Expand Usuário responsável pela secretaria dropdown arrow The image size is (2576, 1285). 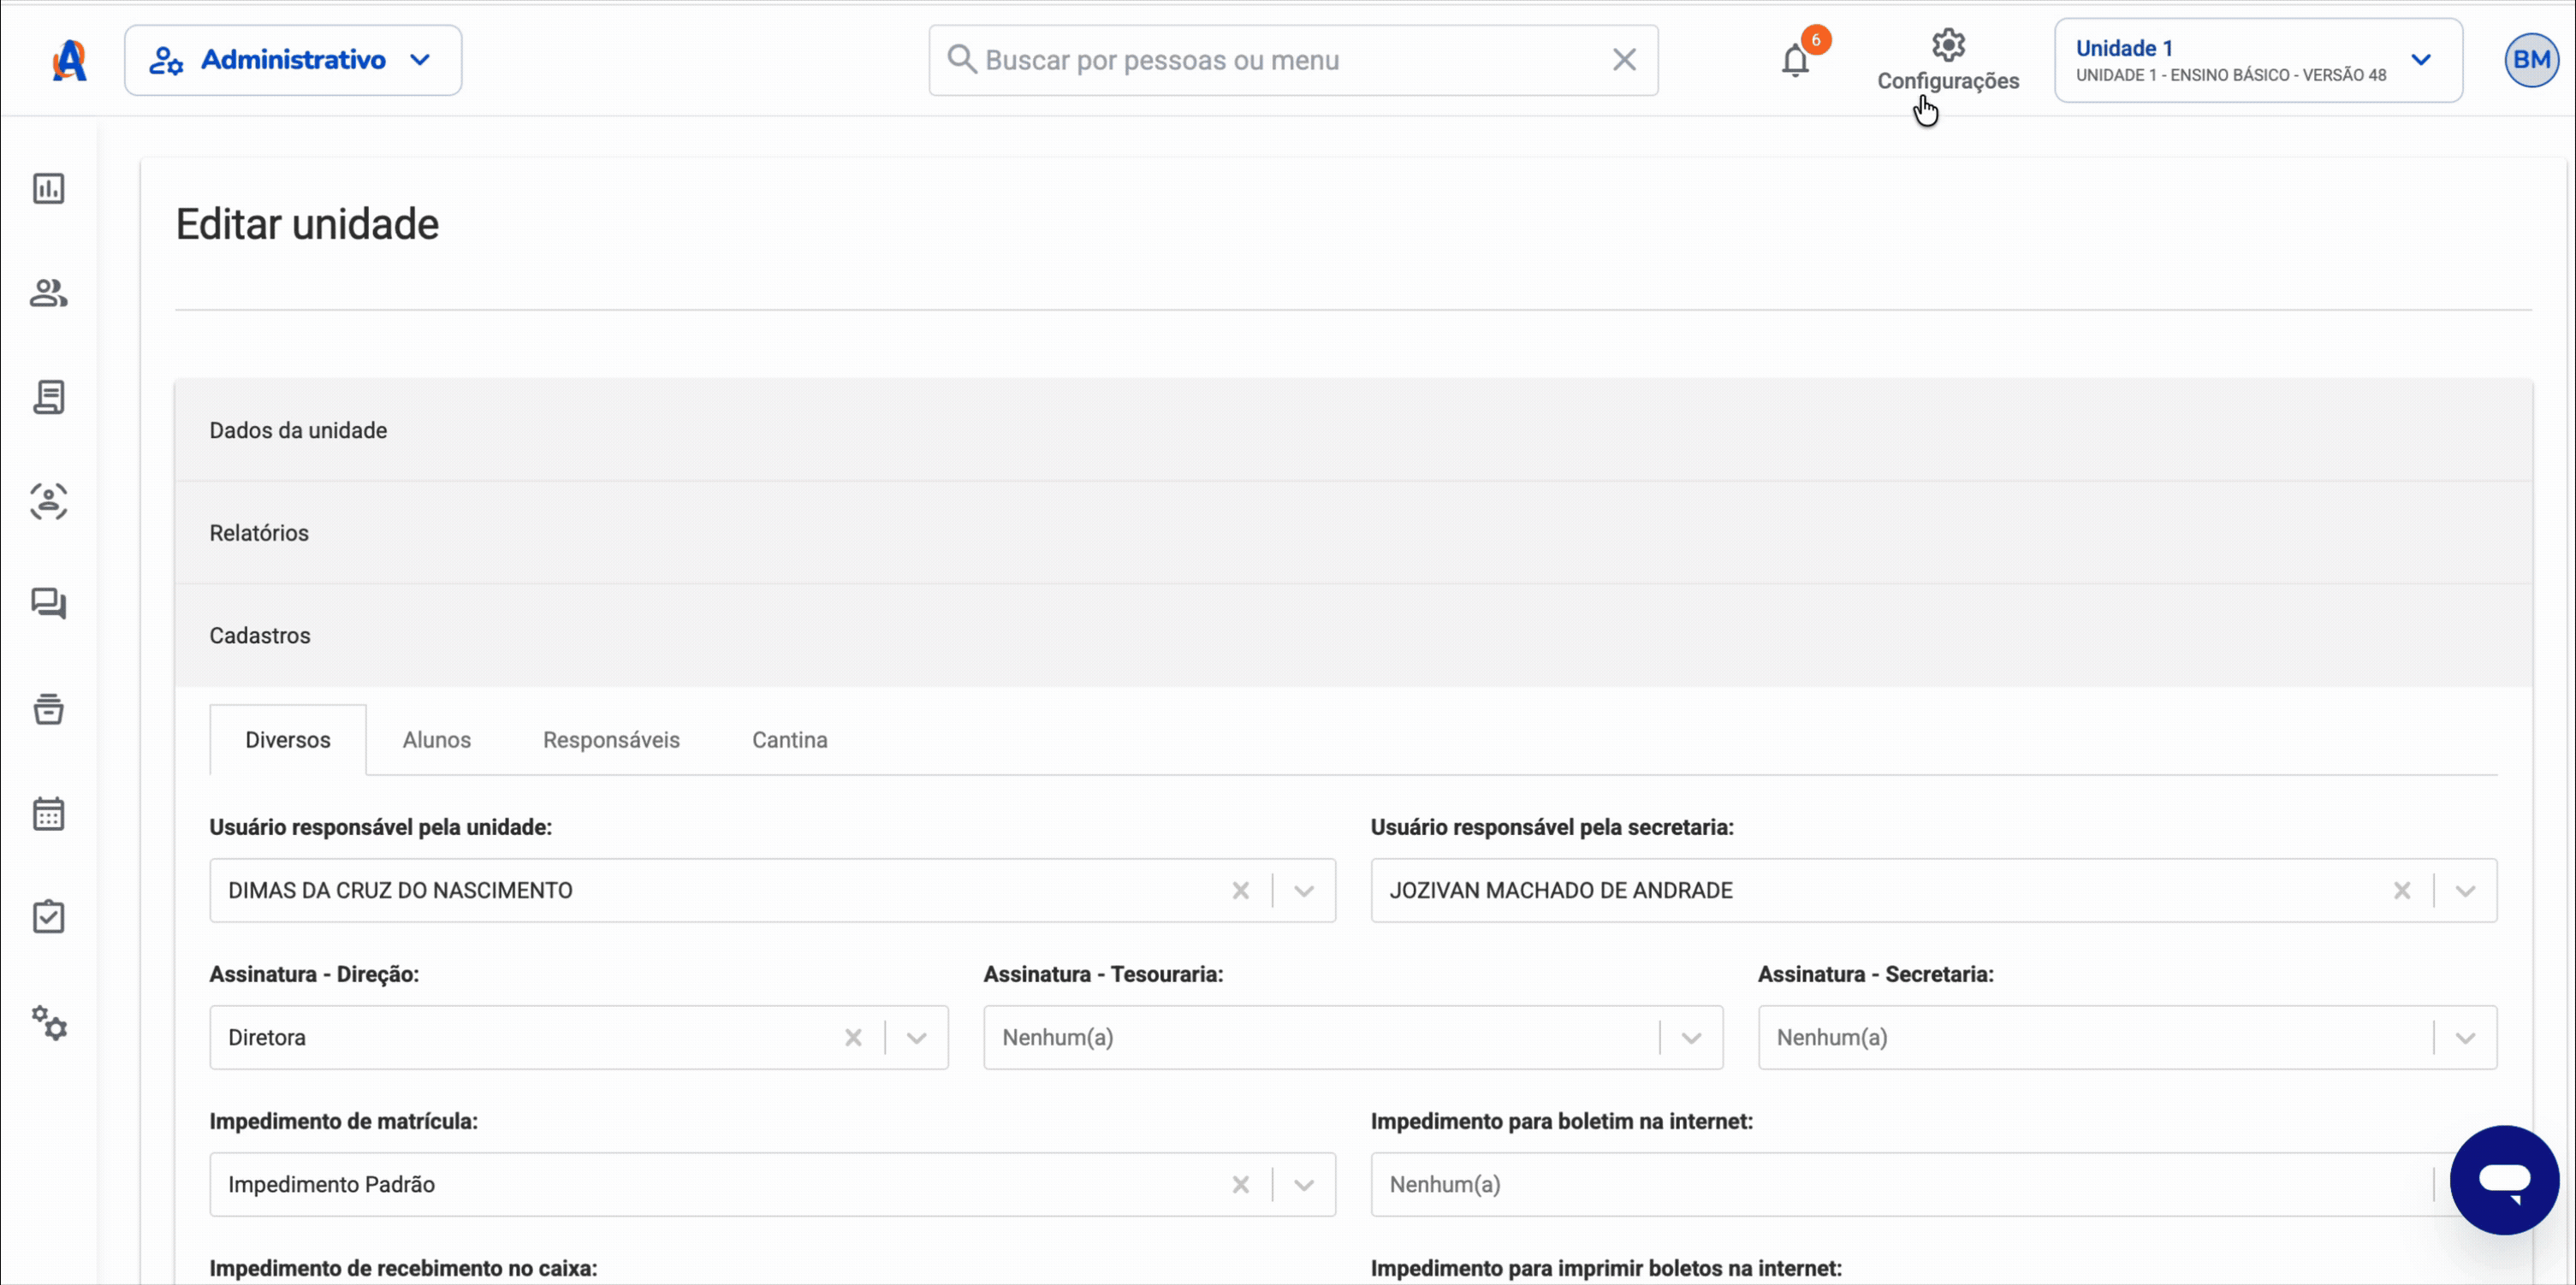click(x=2465, y=890)
